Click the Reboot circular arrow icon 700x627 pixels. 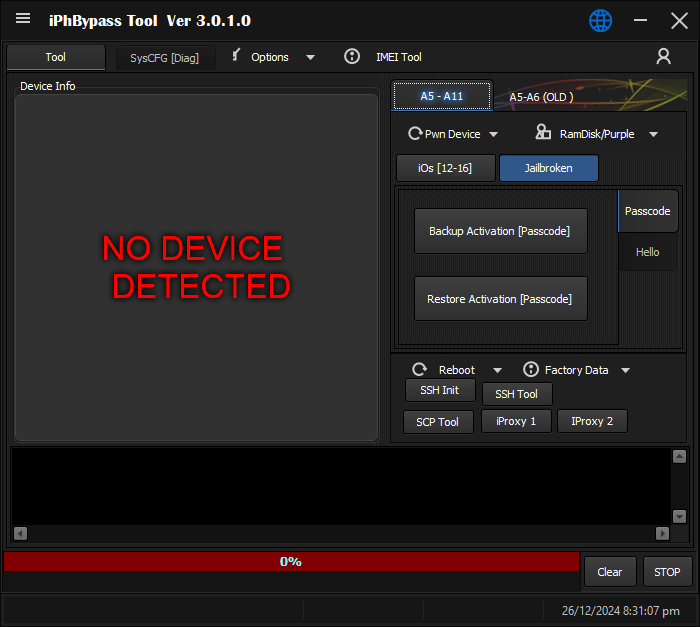pos(419,369)
